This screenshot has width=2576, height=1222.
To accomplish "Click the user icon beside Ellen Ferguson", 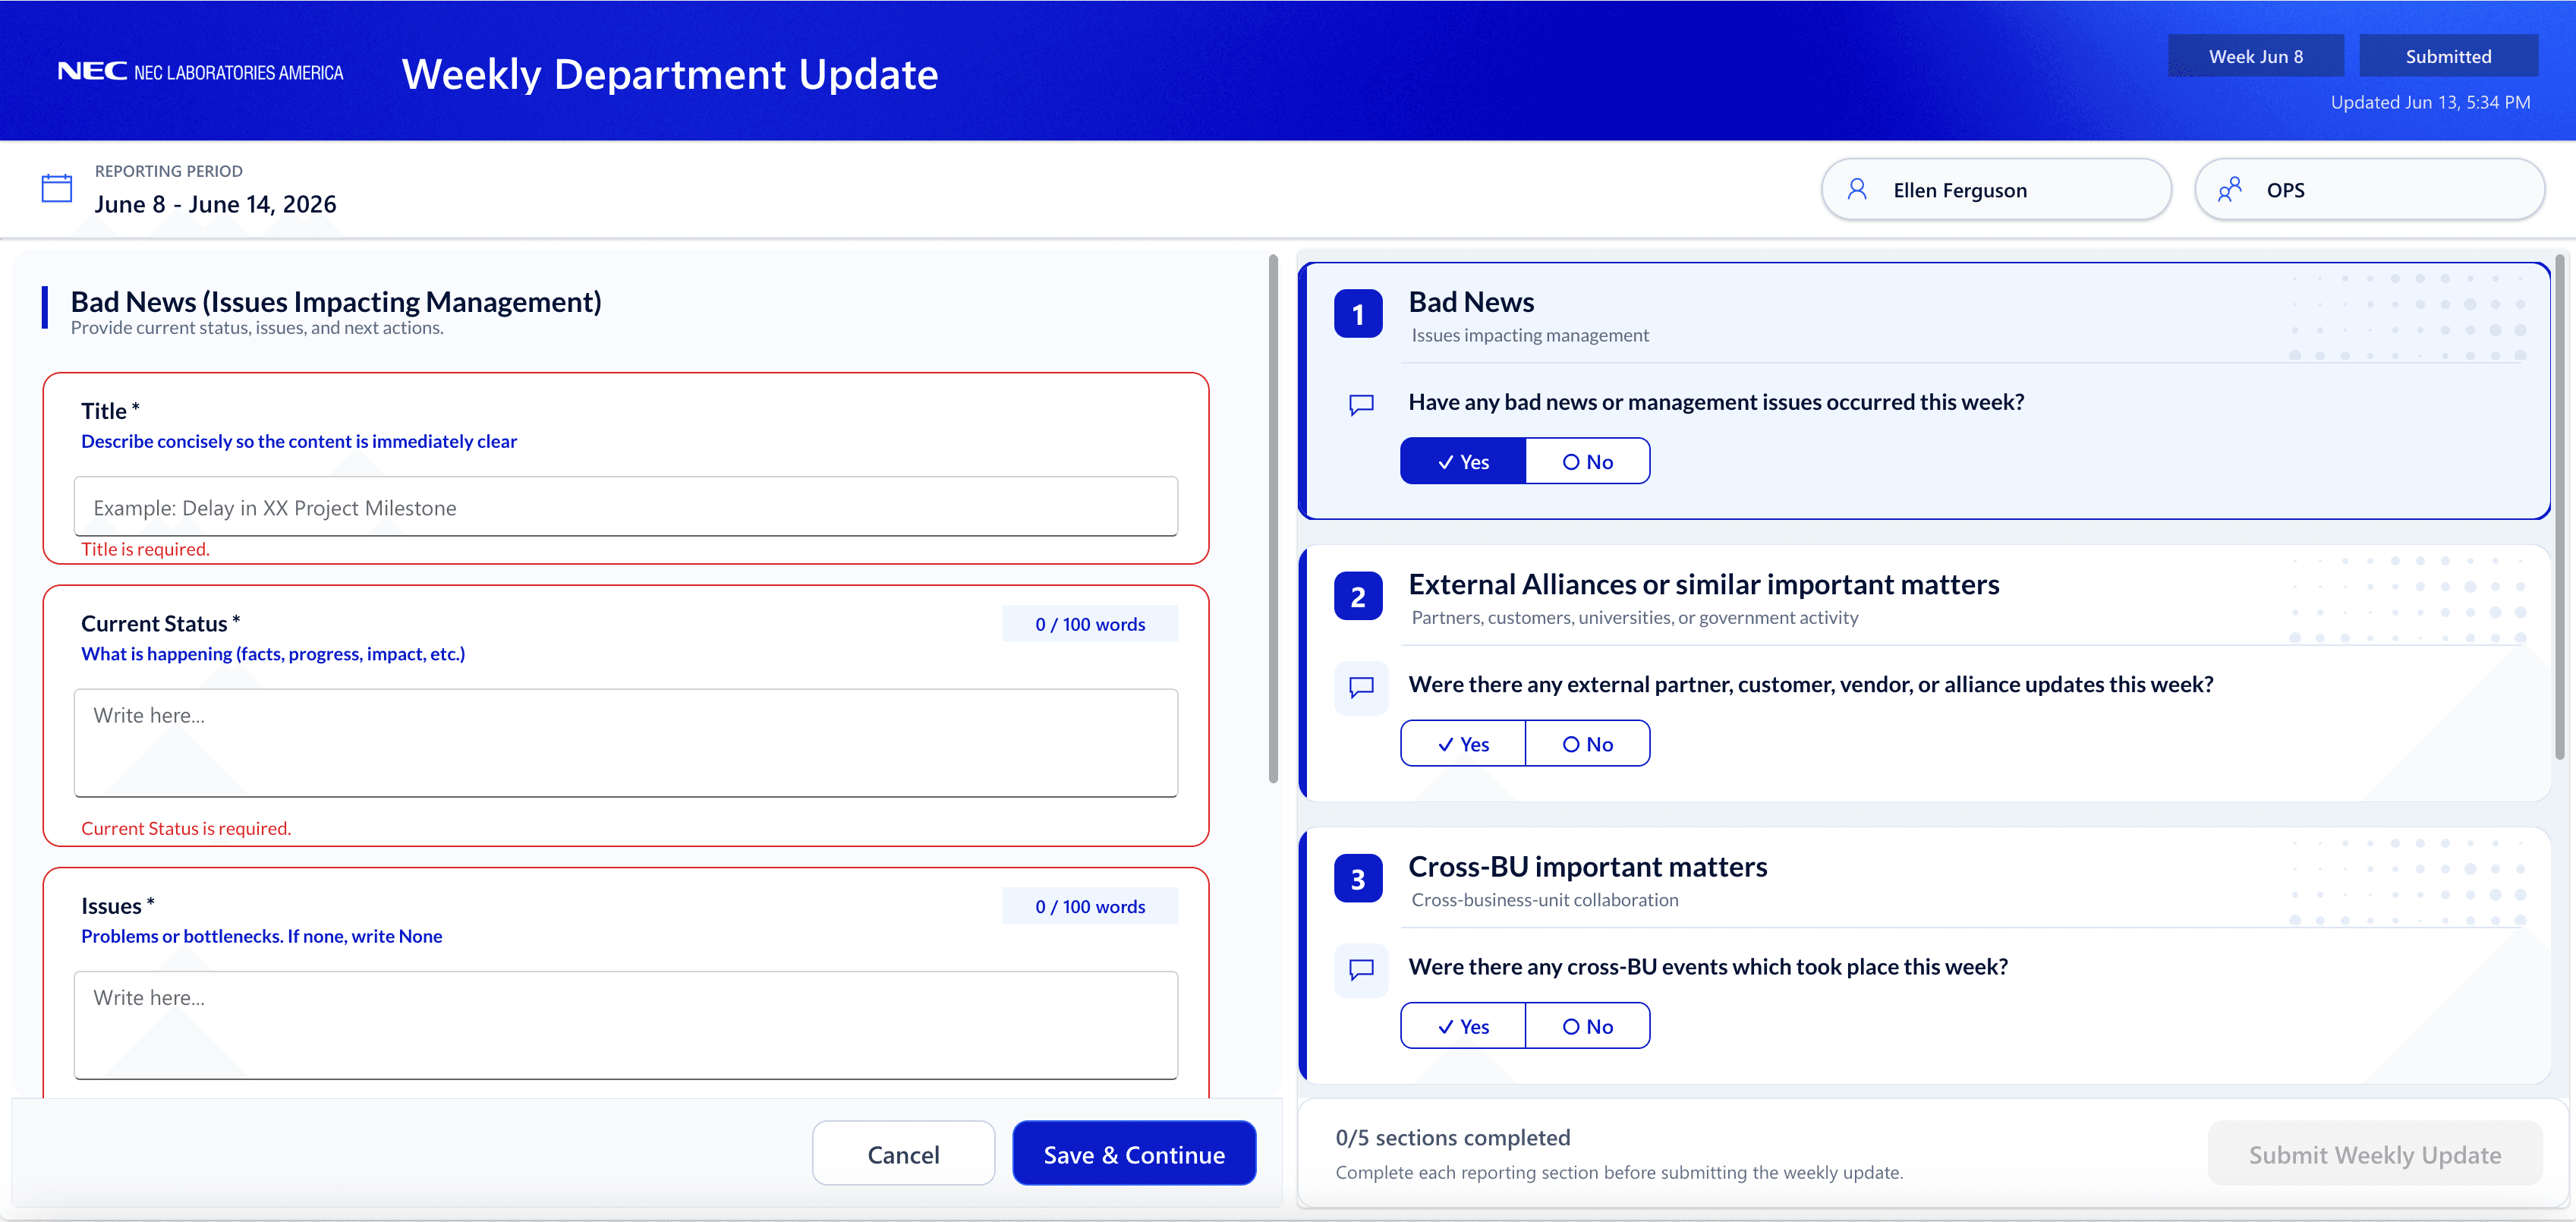I will [1857, 189].
